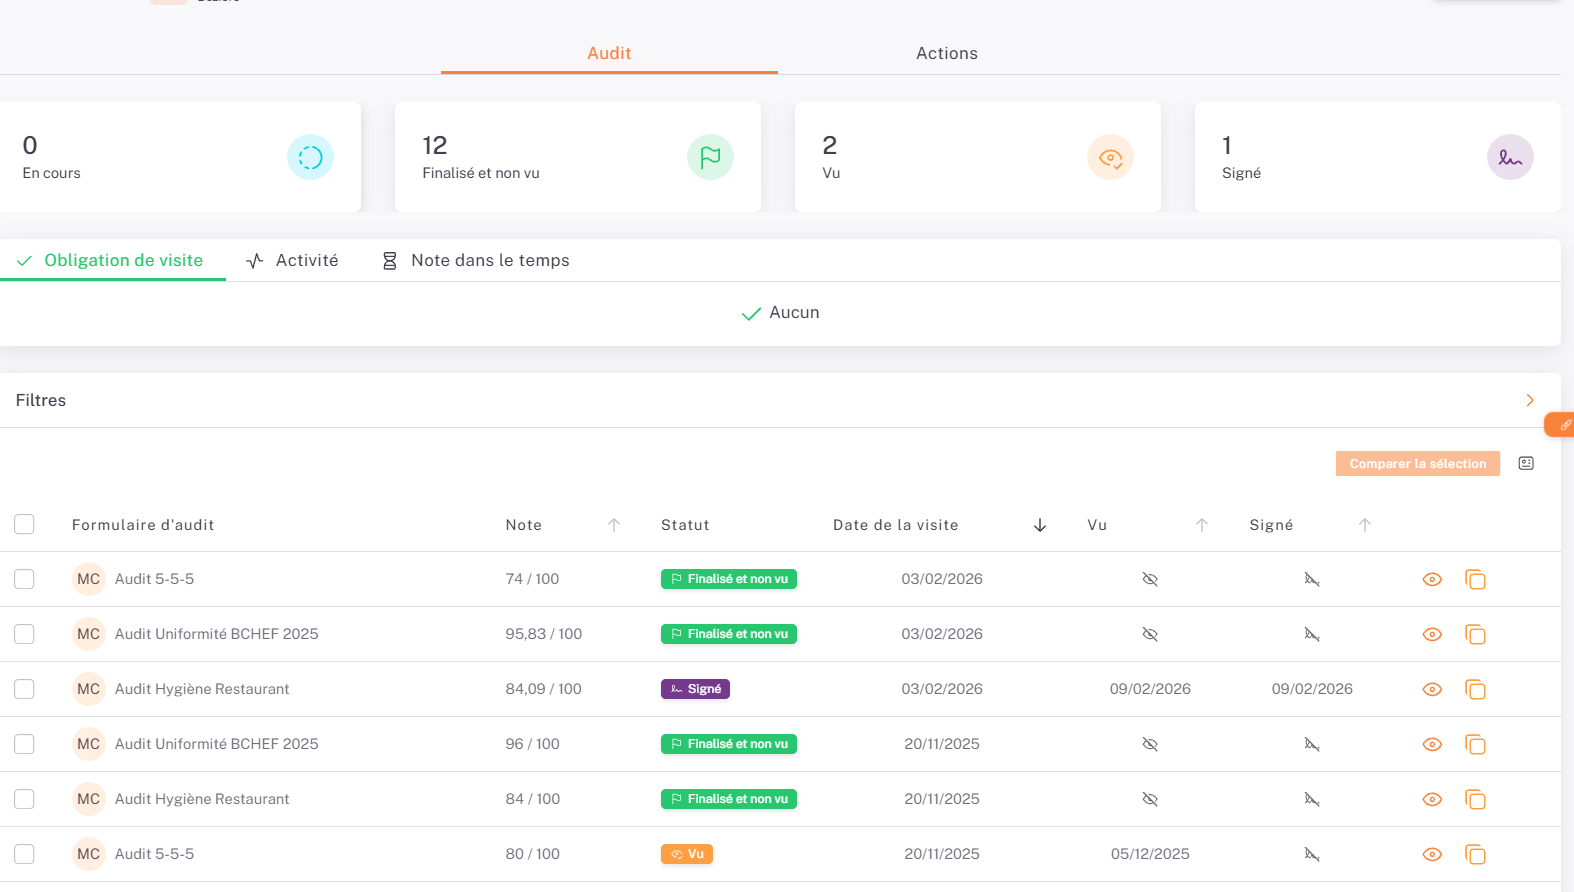View Audit Hygiène 84 / 100 via eye icon
This screenshot has height=892, width=1574.
pyautogui.click(x=1432, y=800)
